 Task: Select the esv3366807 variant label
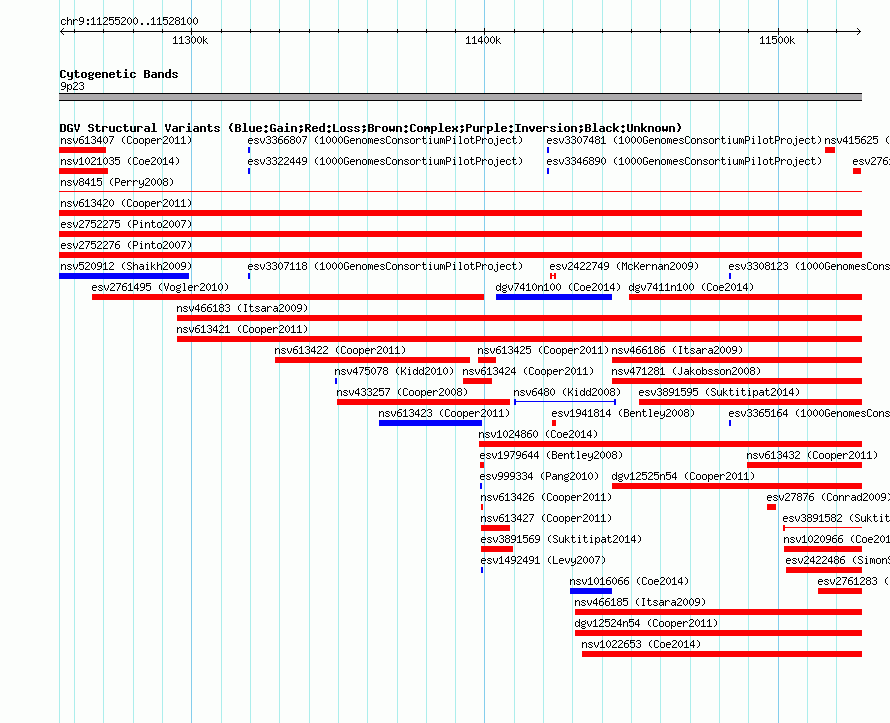(385, 140)
